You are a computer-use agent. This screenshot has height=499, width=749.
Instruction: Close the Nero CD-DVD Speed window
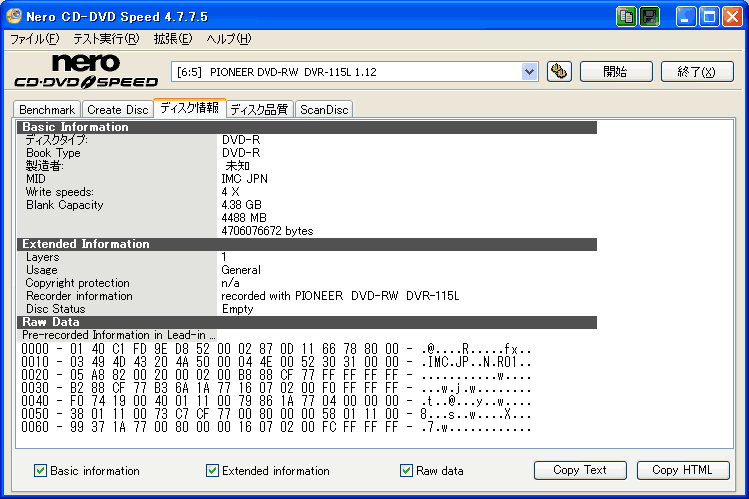pyautogui.click(x=732, y=17)
